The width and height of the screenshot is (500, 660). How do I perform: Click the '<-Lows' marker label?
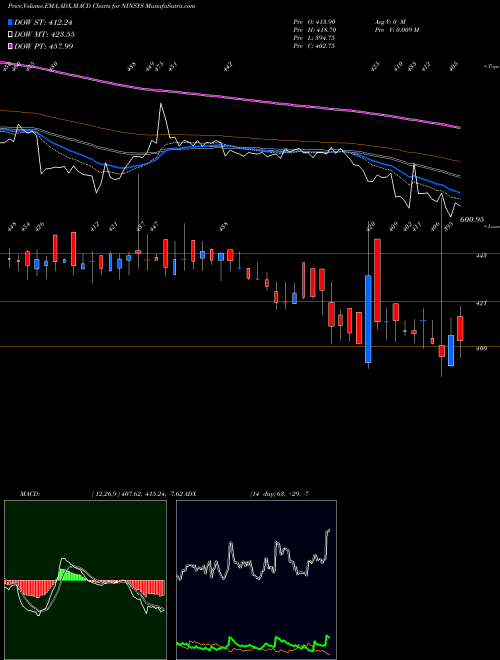pyautogui.click(x=491, y=226)
